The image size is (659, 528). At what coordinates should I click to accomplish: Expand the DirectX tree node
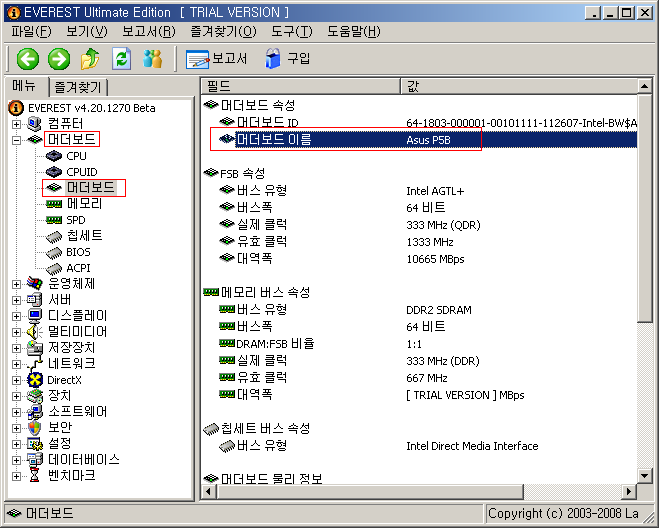[16, 380]
